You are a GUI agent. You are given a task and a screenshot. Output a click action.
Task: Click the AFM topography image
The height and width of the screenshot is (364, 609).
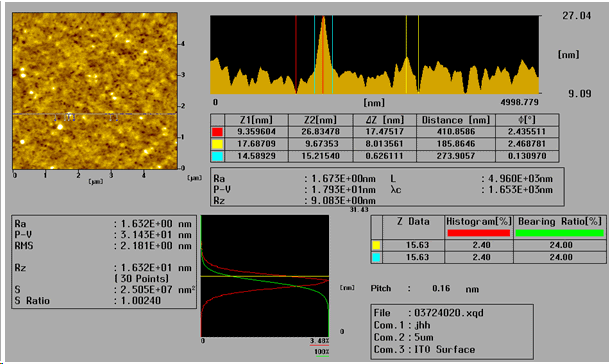click(x=95, y=91)
